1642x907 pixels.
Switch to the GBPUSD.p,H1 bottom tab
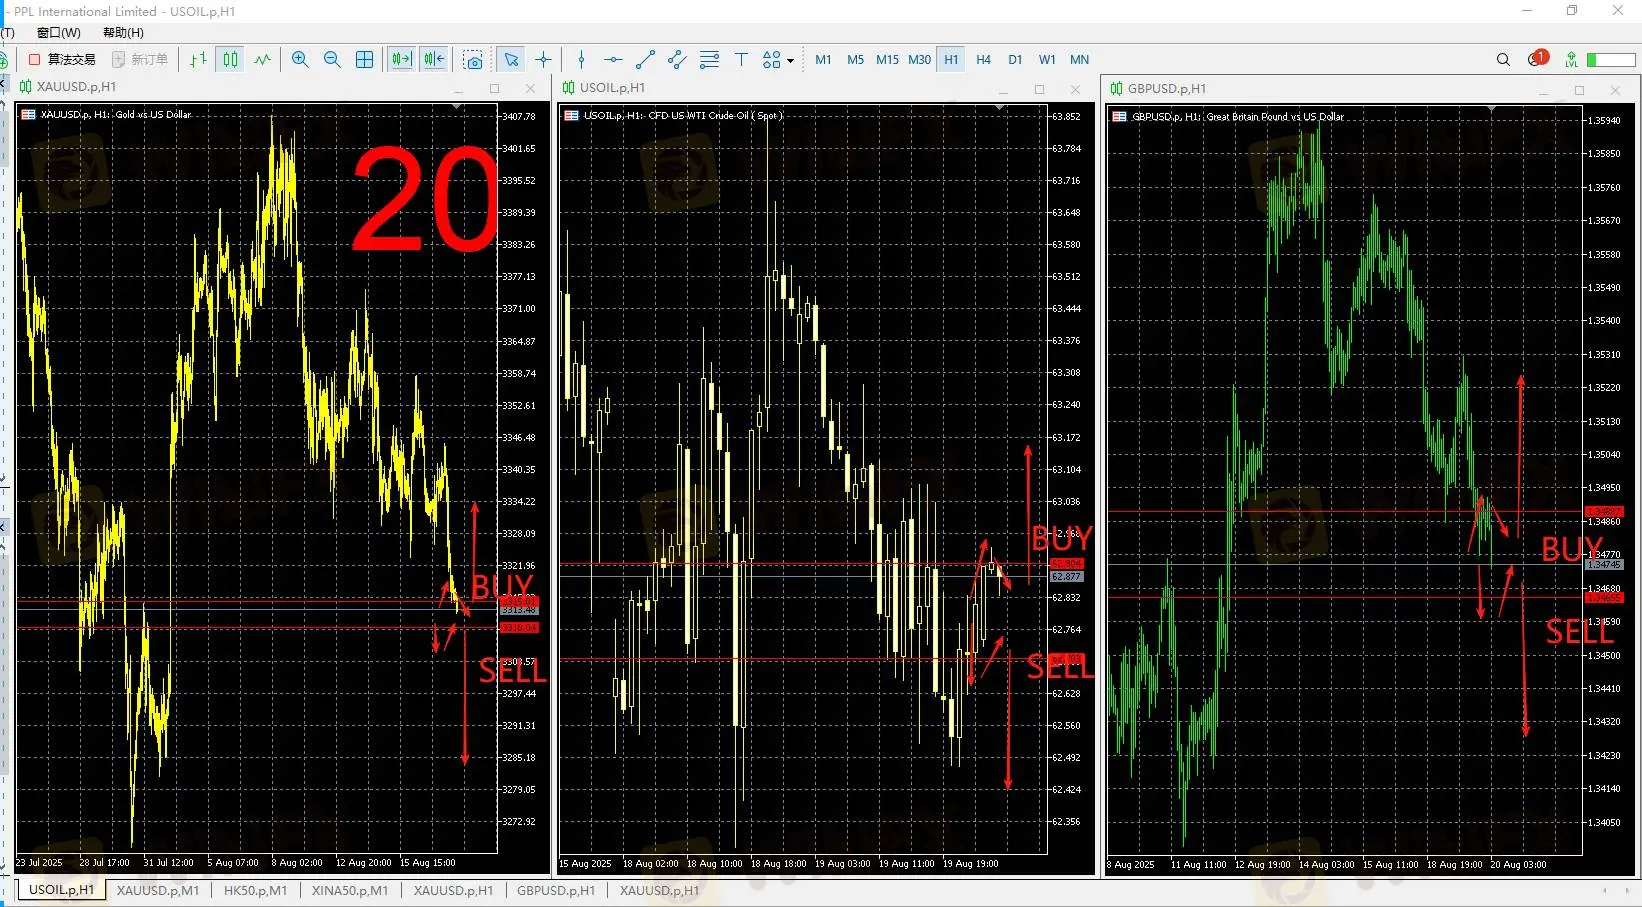555,890
